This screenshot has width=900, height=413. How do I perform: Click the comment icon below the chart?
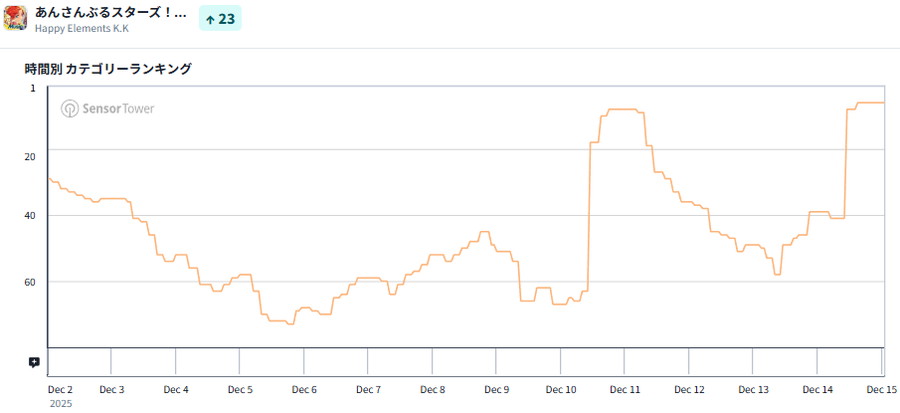pyautogui.click(x=34, y=363)
